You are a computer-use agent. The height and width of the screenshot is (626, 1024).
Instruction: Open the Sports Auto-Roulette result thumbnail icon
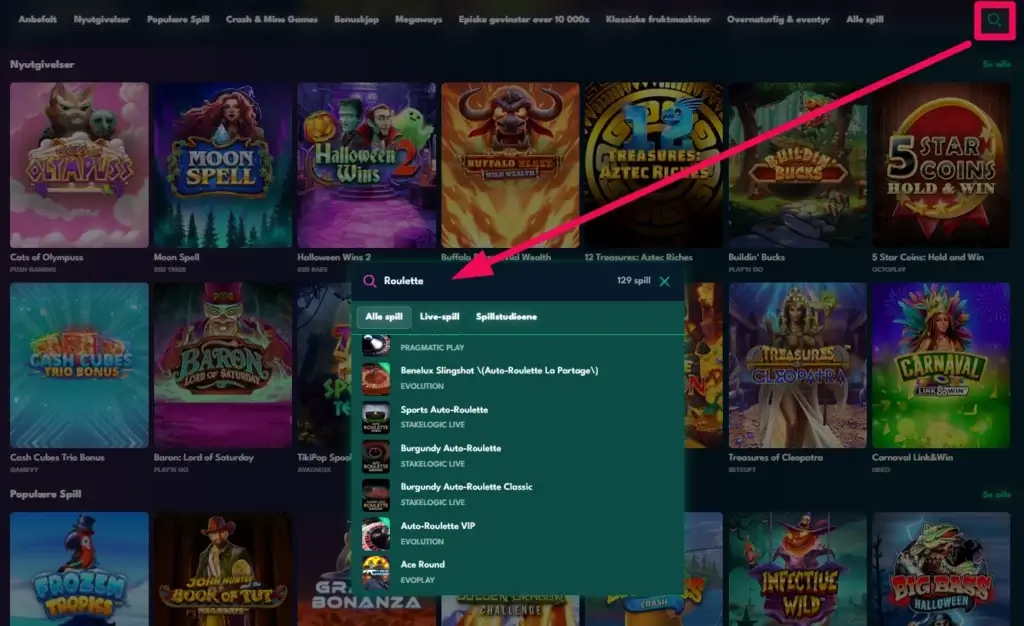376,417
